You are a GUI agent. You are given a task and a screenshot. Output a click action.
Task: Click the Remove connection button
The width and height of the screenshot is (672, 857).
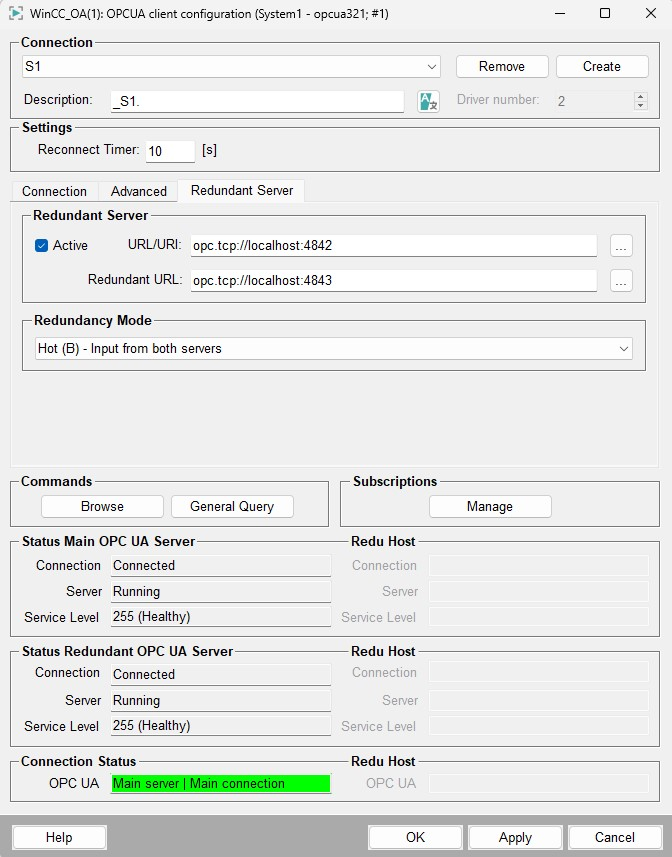click(502, 67)
